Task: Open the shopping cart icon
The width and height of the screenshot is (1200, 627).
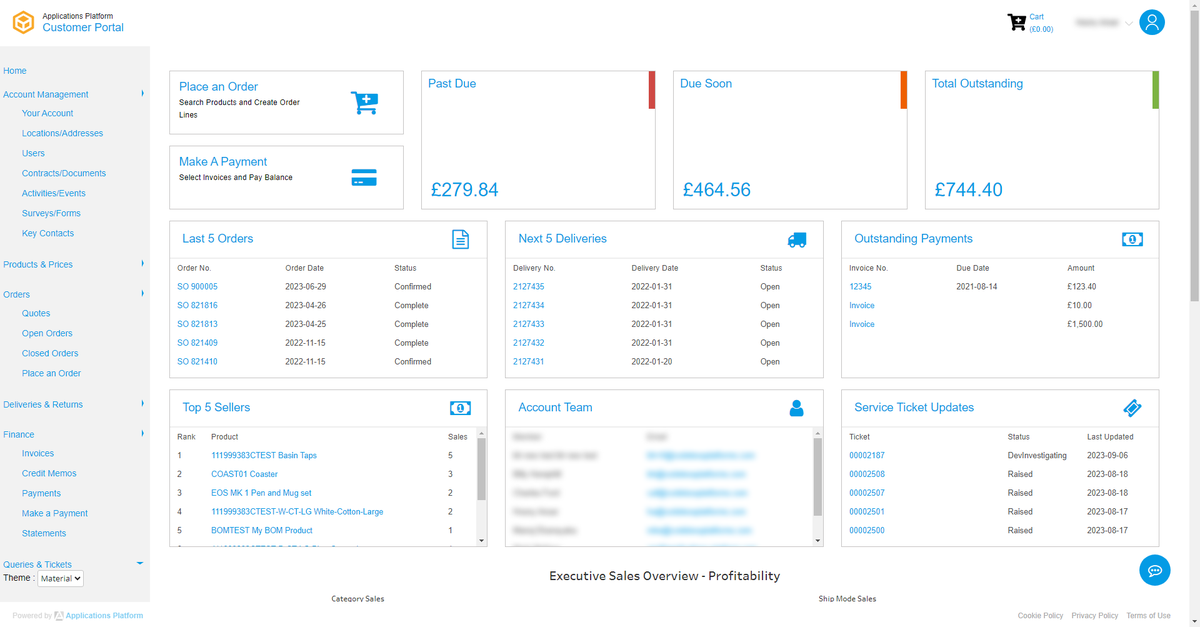Action: tap(1016, 22)
